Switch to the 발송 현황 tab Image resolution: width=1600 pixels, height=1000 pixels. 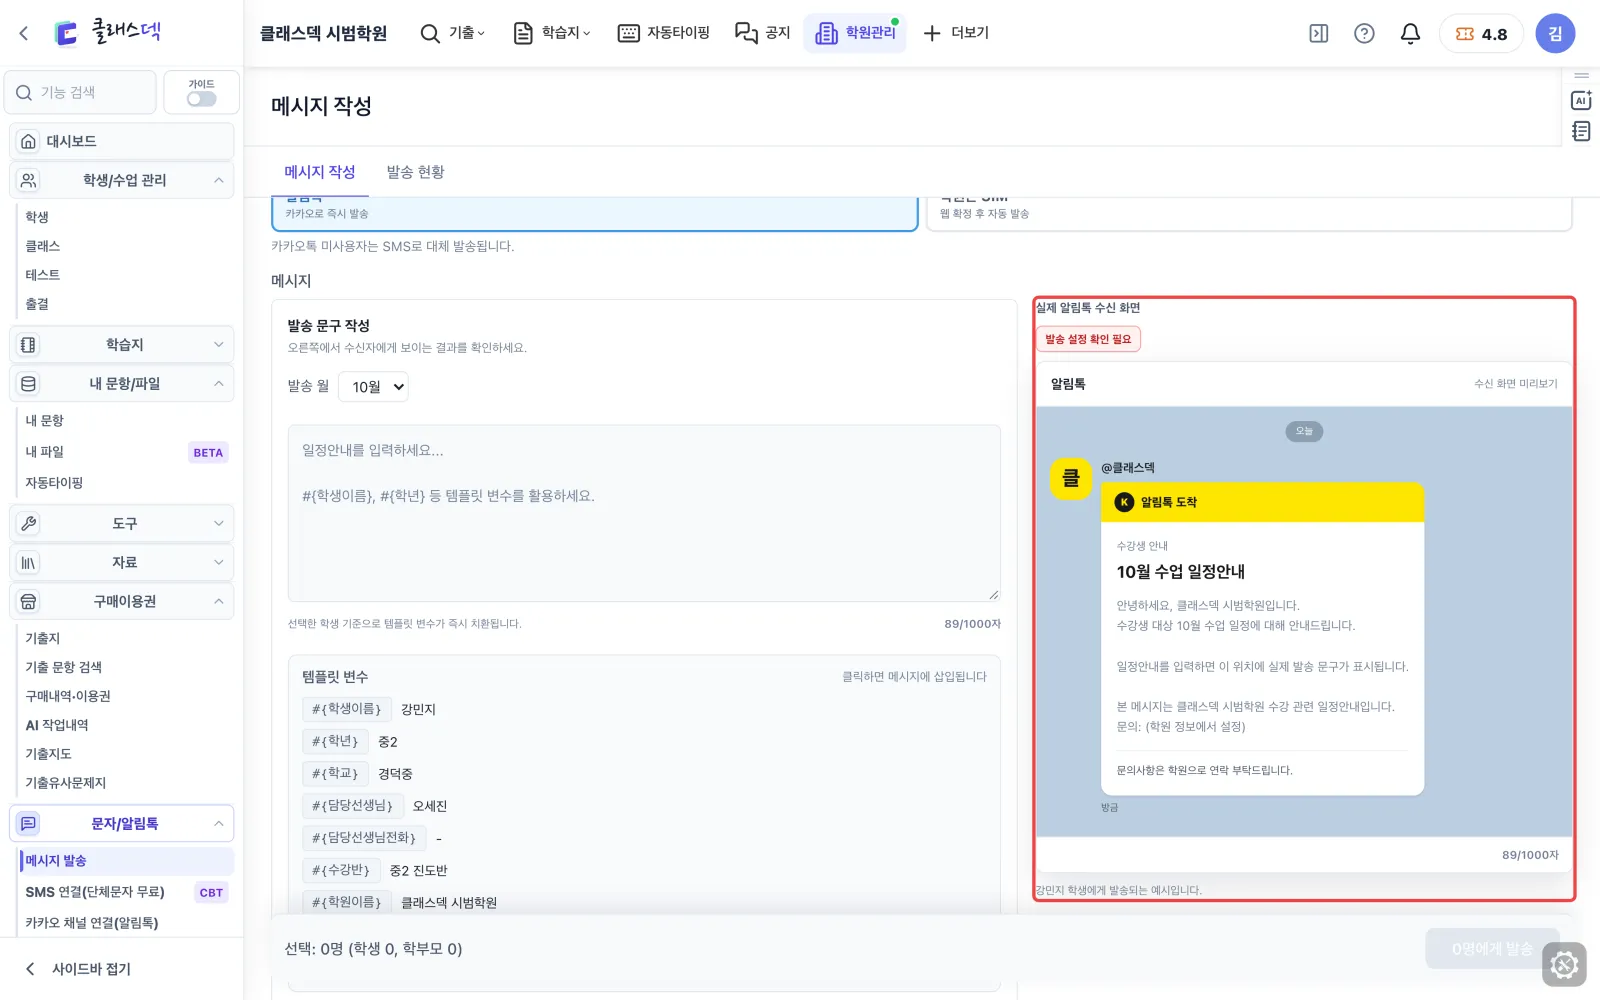pyautogui.click(x=415, y=172)
